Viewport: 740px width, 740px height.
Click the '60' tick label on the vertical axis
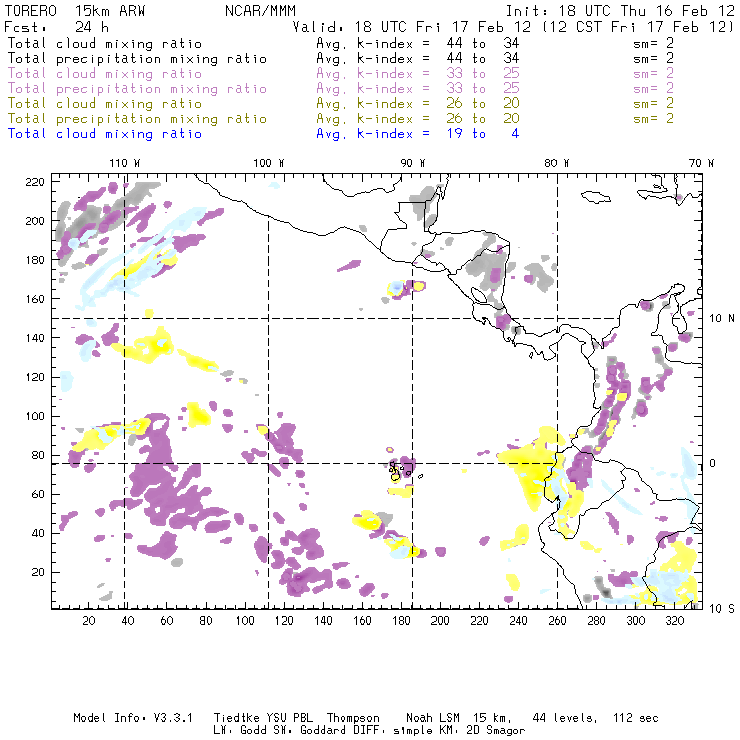tap(38, 495)
